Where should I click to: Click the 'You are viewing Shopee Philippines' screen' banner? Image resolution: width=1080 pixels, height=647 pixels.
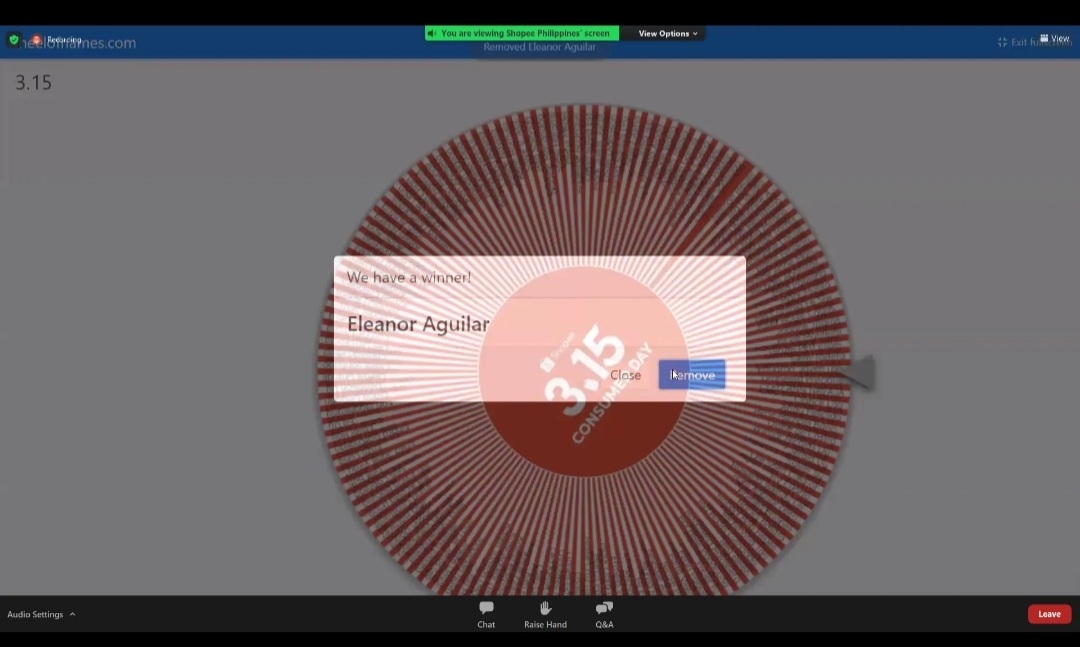pos(521,33)
